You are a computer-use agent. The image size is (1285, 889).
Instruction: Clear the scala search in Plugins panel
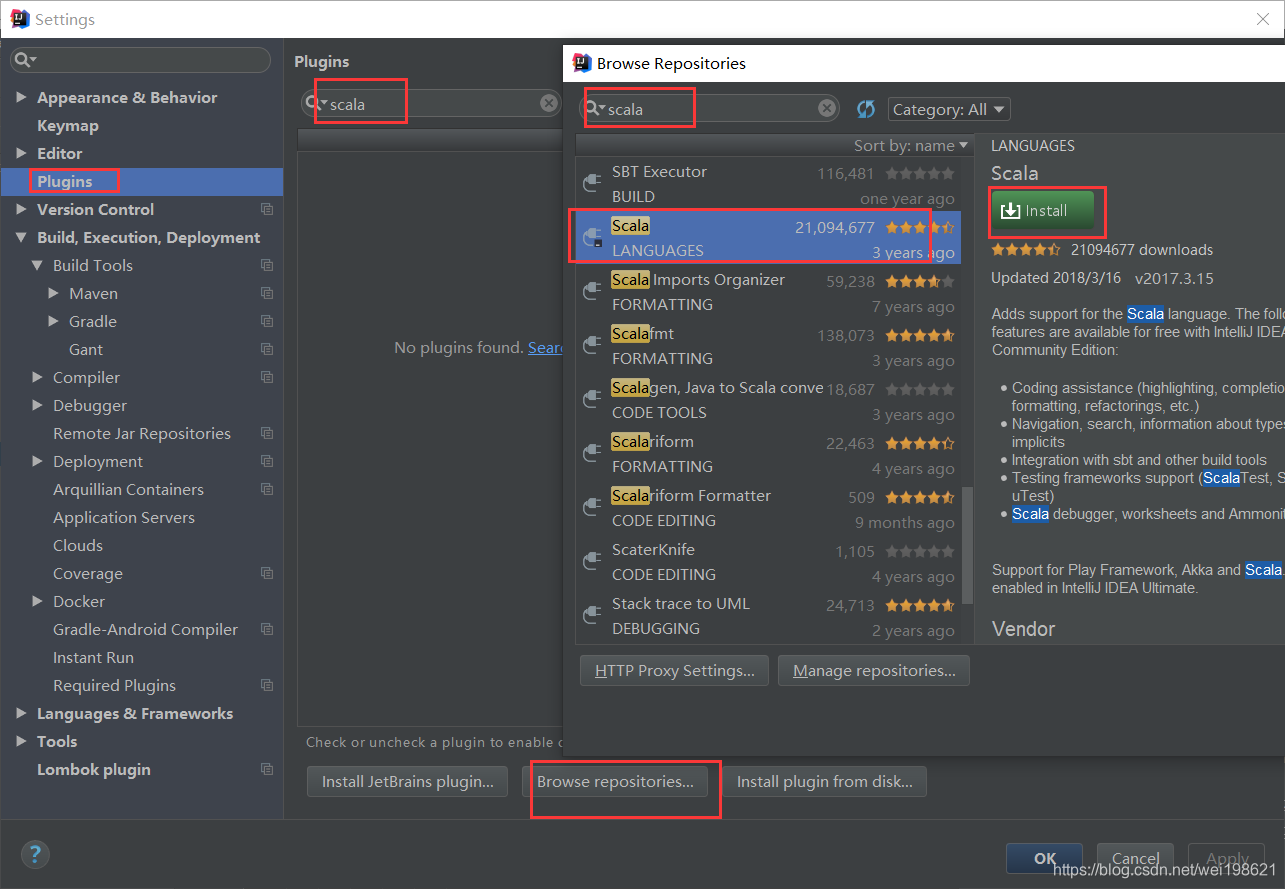(549, 103)
